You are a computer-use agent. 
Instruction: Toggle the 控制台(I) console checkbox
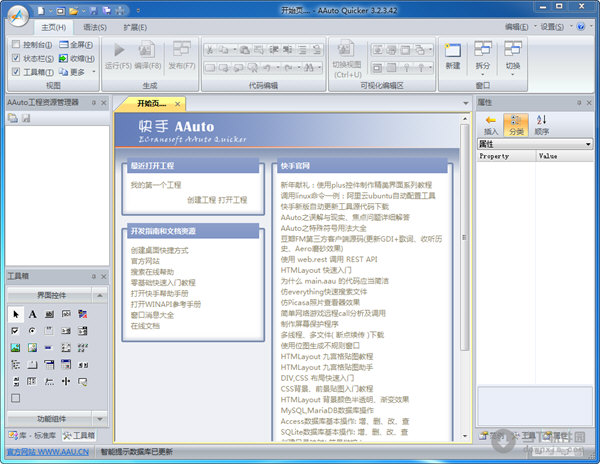16,44
